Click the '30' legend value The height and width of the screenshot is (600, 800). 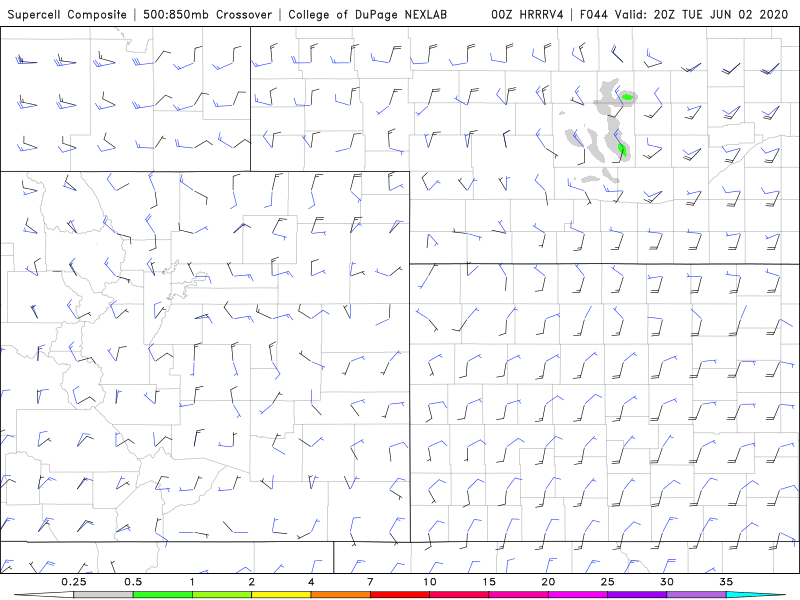point(667,582)
